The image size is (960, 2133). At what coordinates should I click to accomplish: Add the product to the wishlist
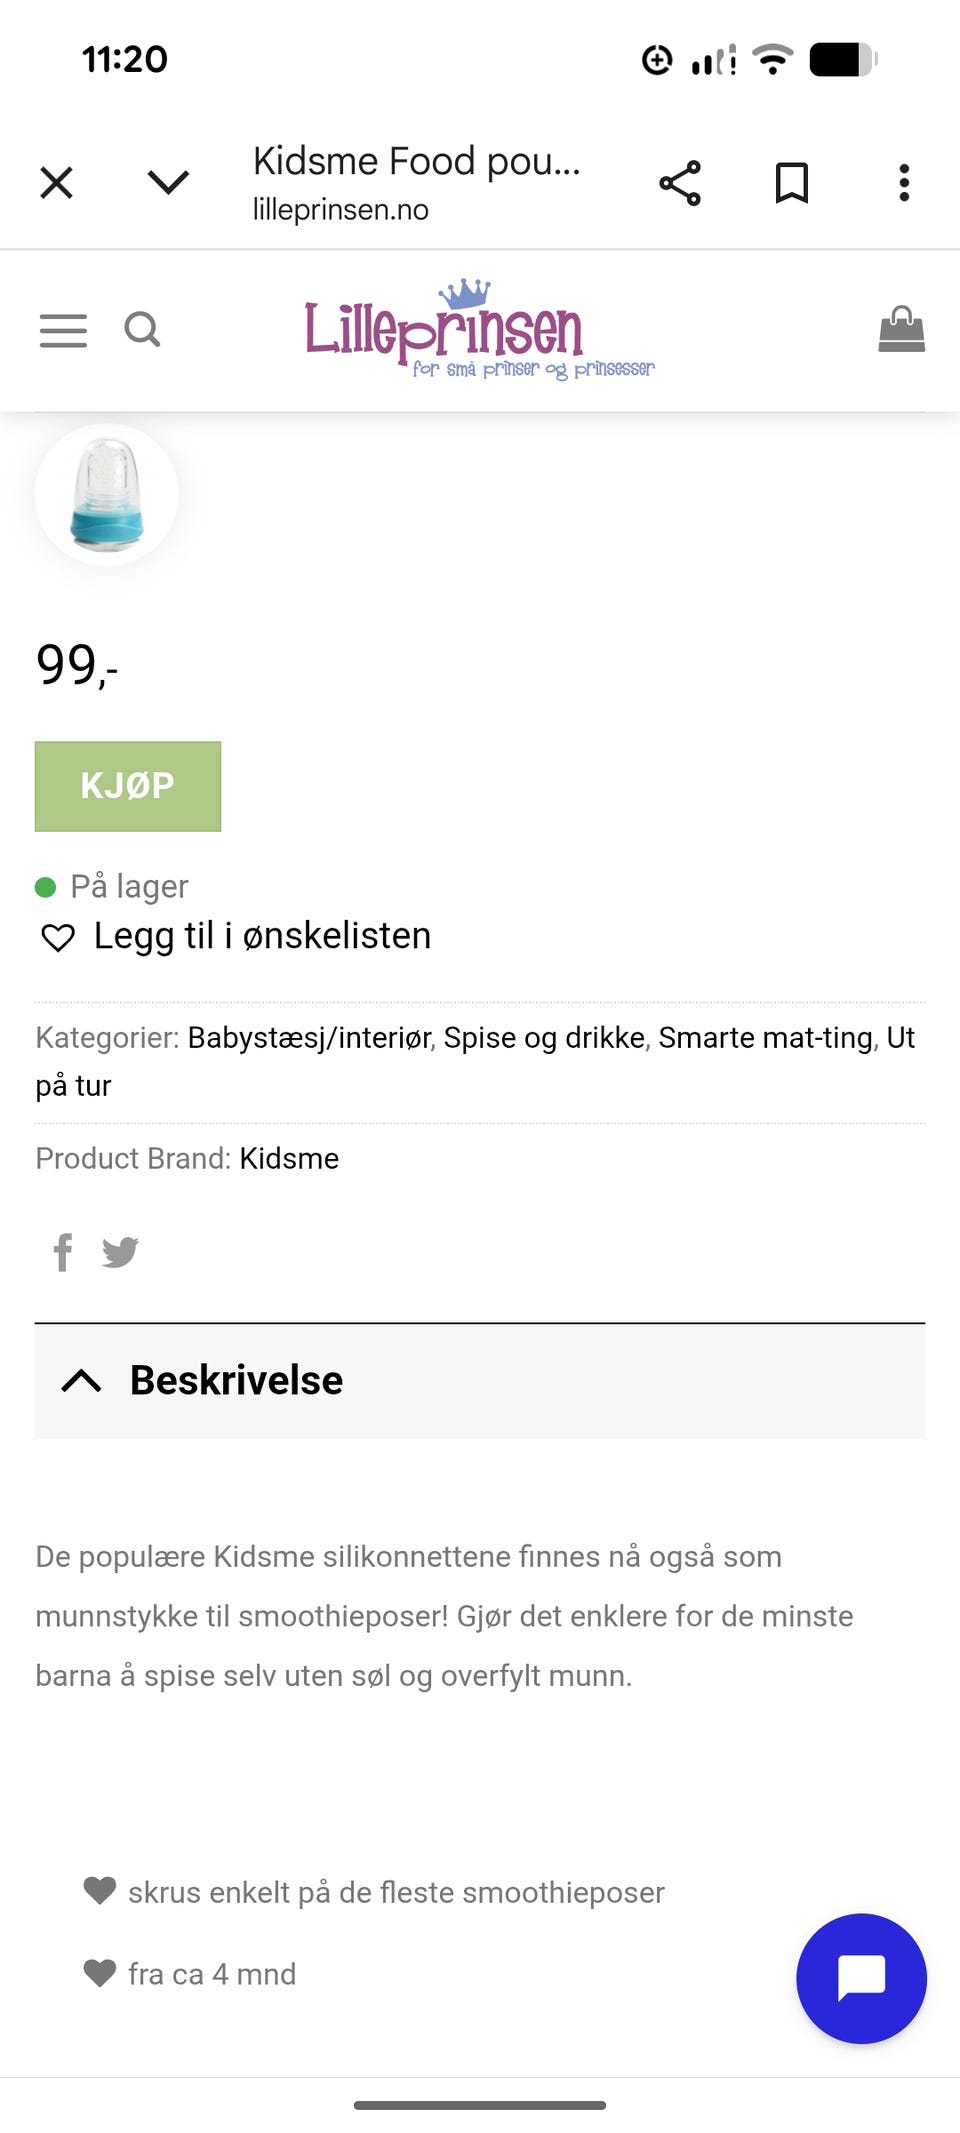(260, 936)
